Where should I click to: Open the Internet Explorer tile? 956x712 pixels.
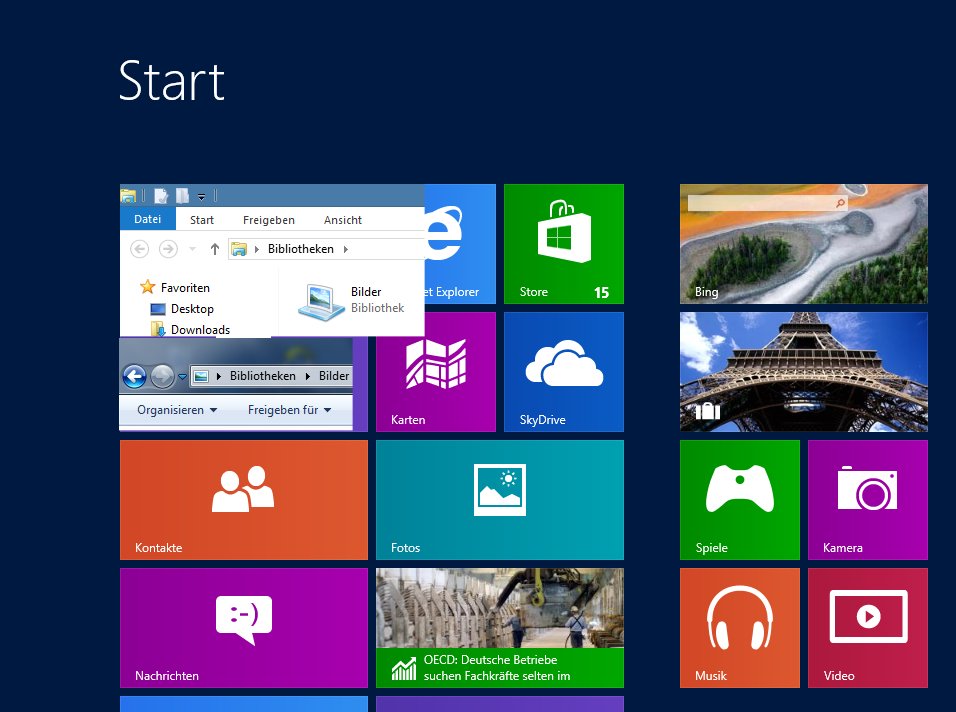point(460,244)
